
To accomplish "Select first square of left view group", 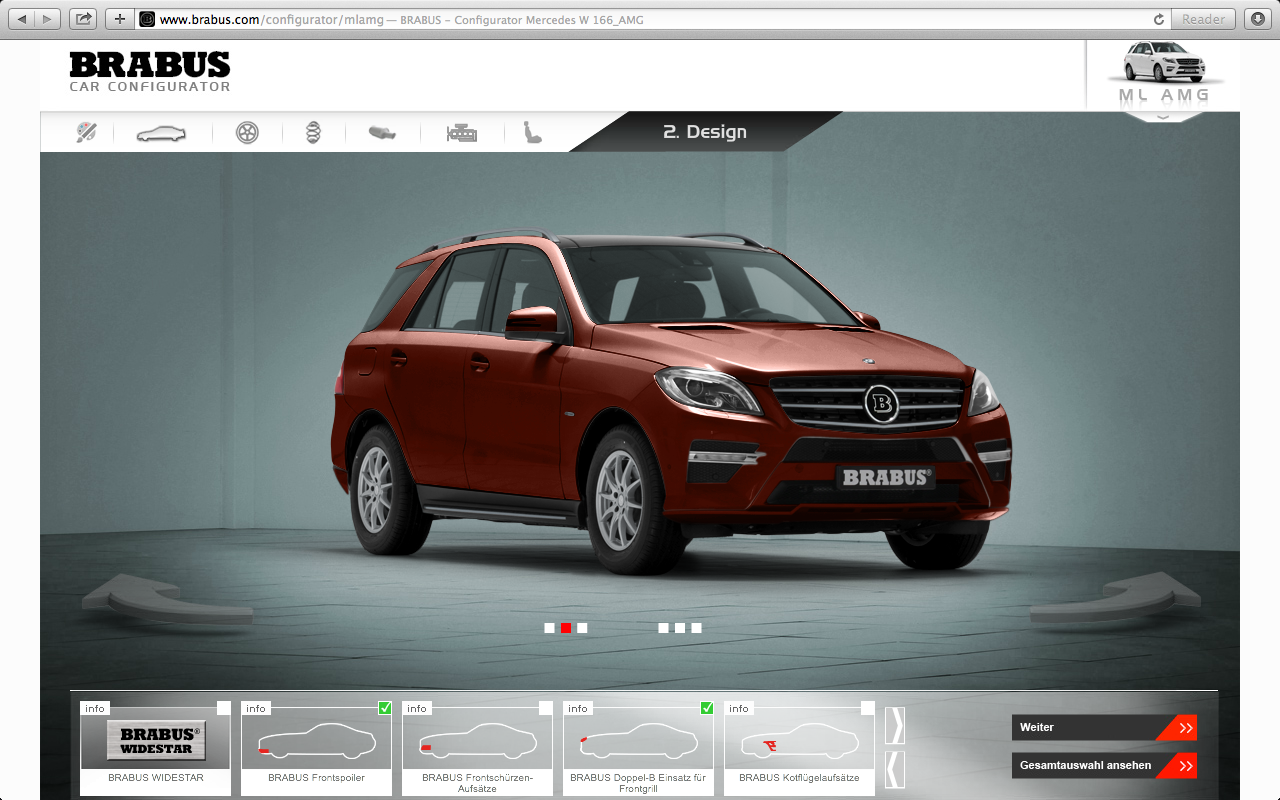I will click(x=549, y=628).
